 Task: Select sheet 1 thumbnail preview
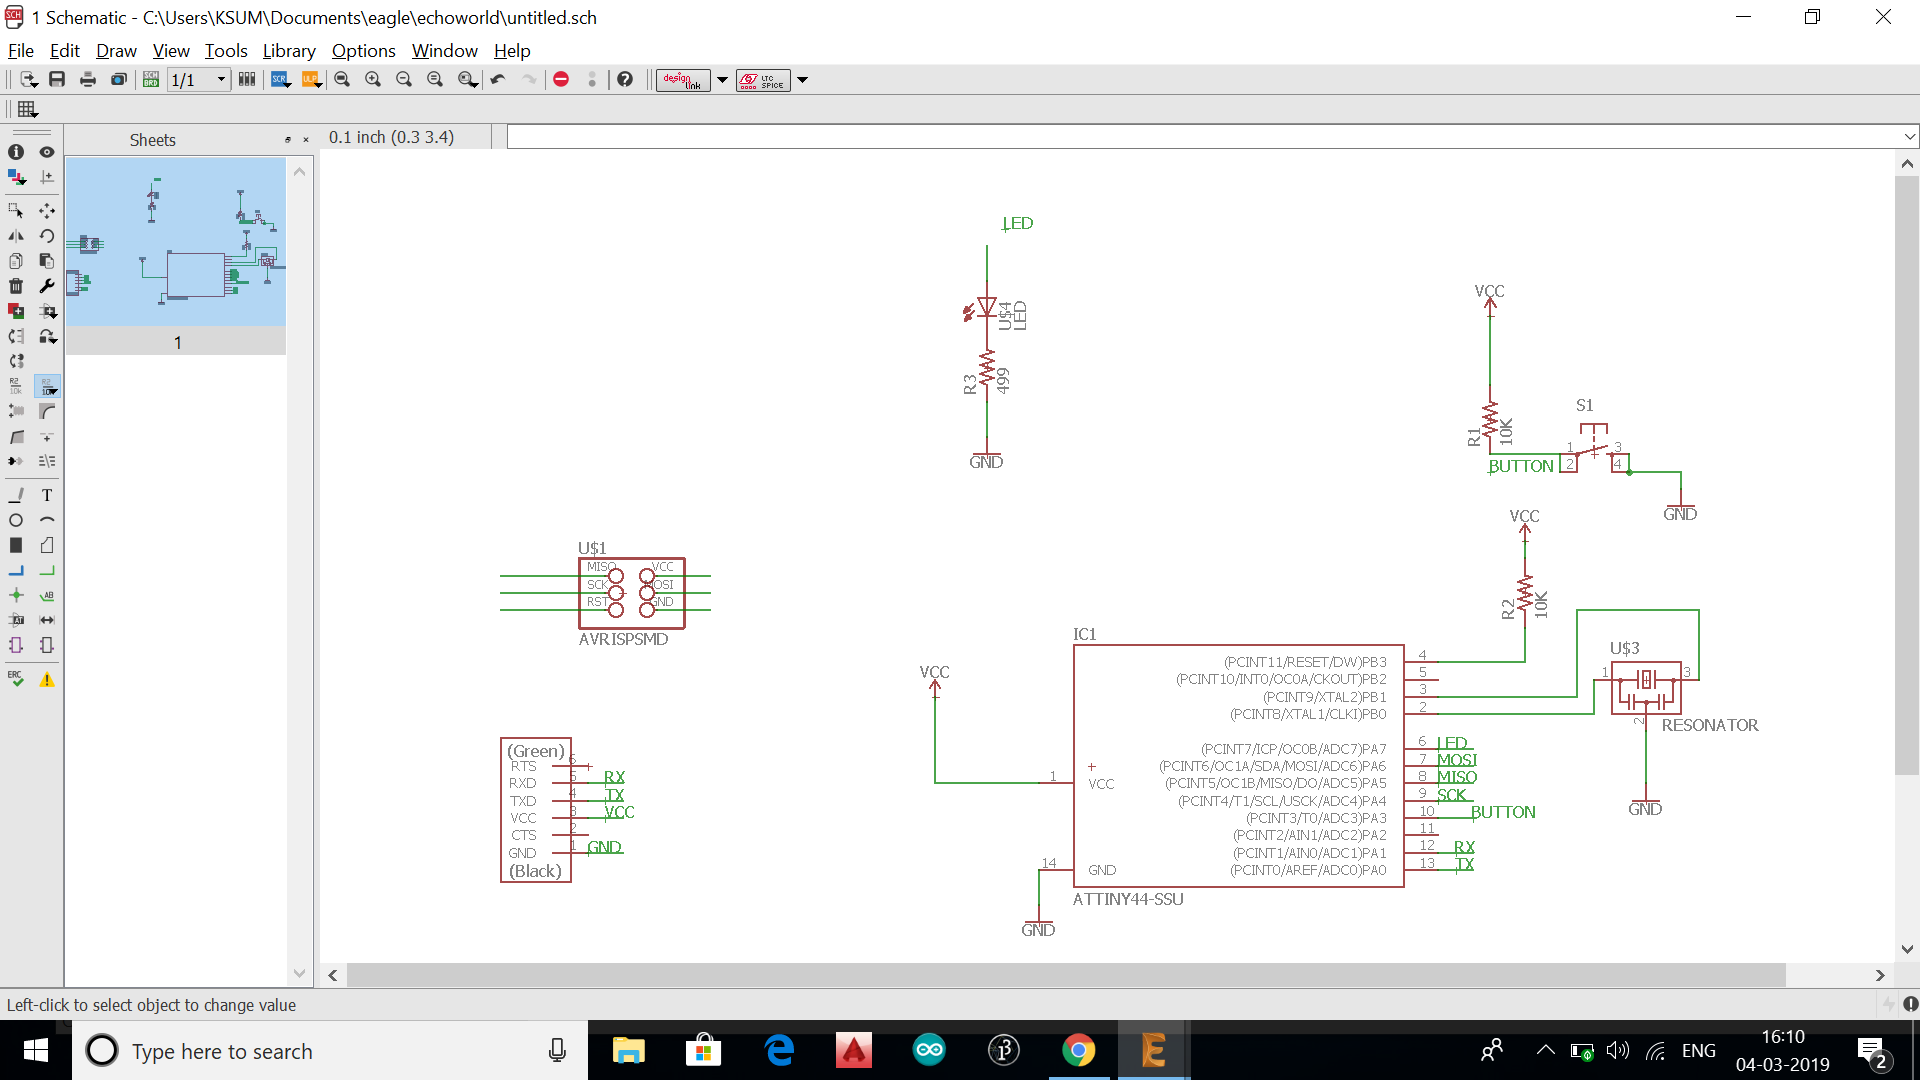click(176, 241)
